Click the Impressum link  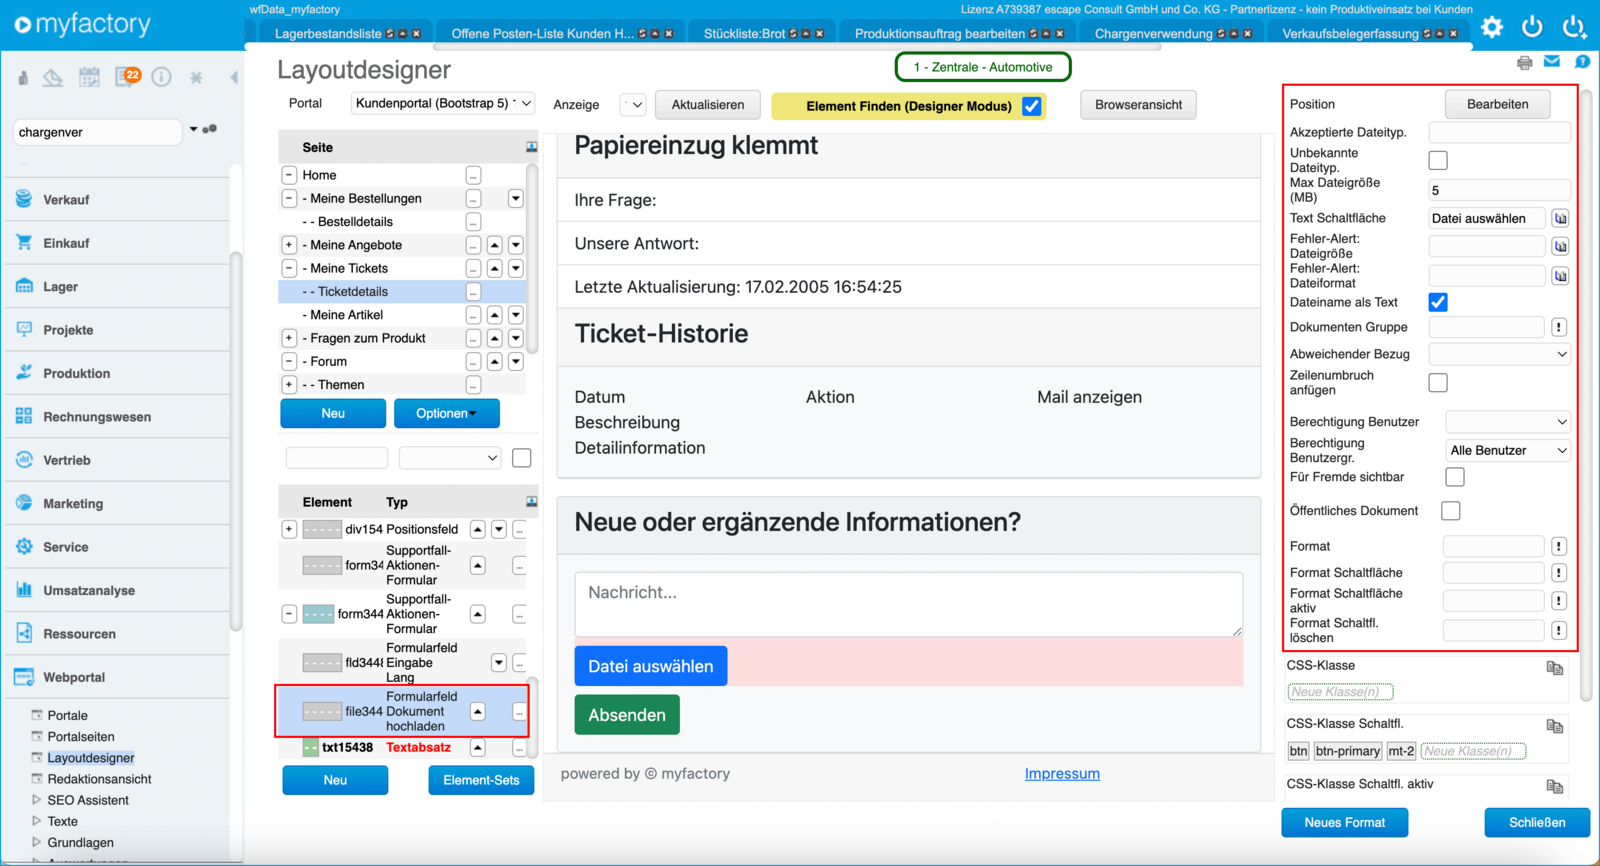pyautogui.click(x=1061, y=774)
